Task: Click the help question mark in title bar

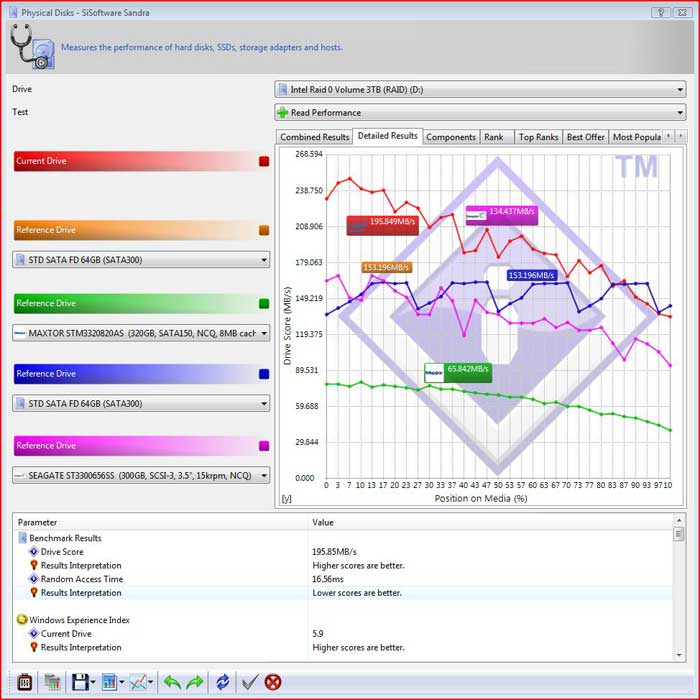Action: [x=661, y=12]
